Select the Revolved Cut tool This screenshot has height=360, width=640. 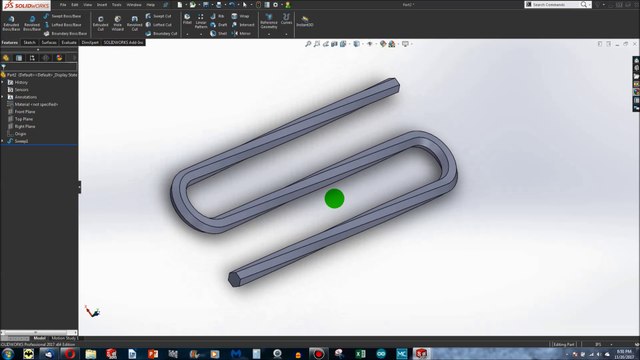point(134,24)
